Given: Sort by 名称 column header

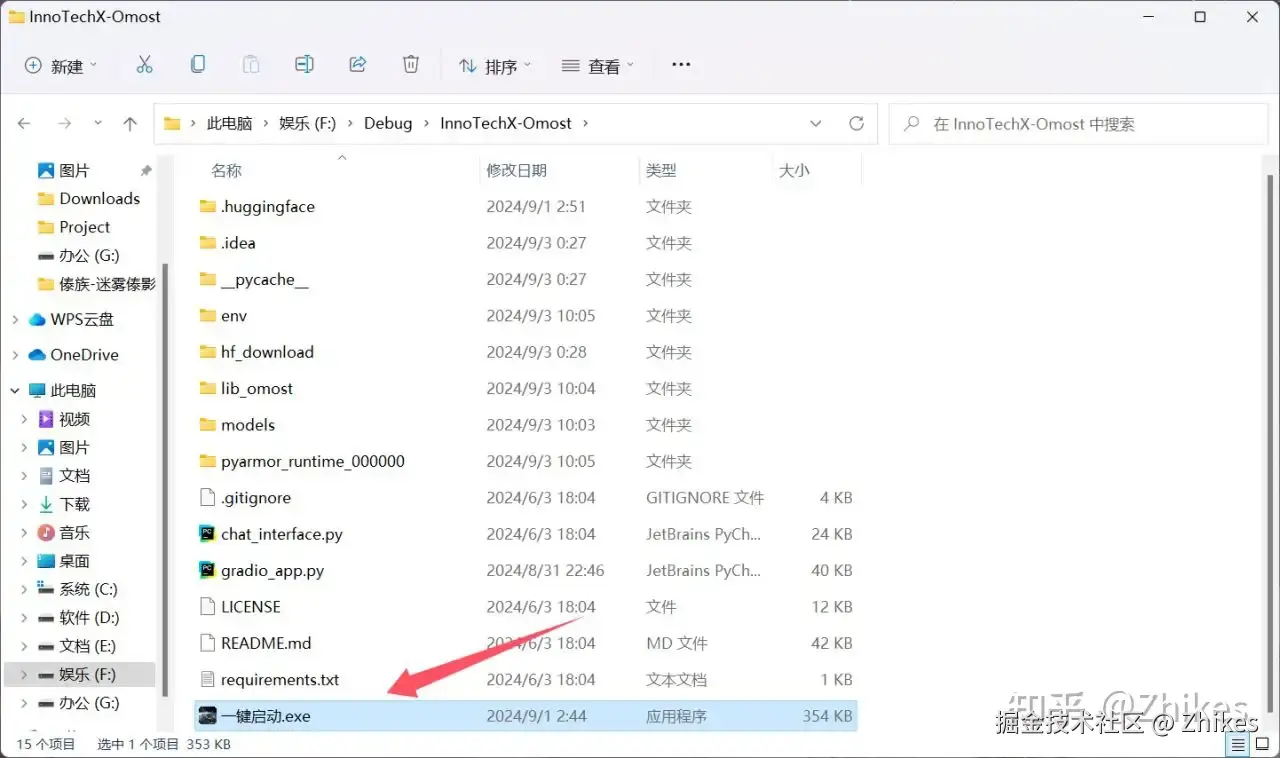Looking at the screenshot, I should 226,171.
